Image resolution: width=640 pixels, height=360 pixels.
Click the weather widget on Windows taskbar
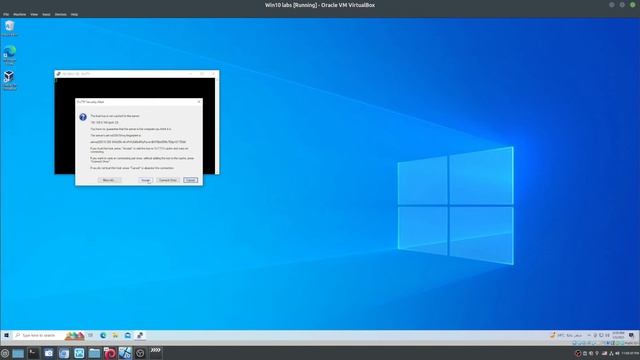pyautogui.click(x=566, y=335)
